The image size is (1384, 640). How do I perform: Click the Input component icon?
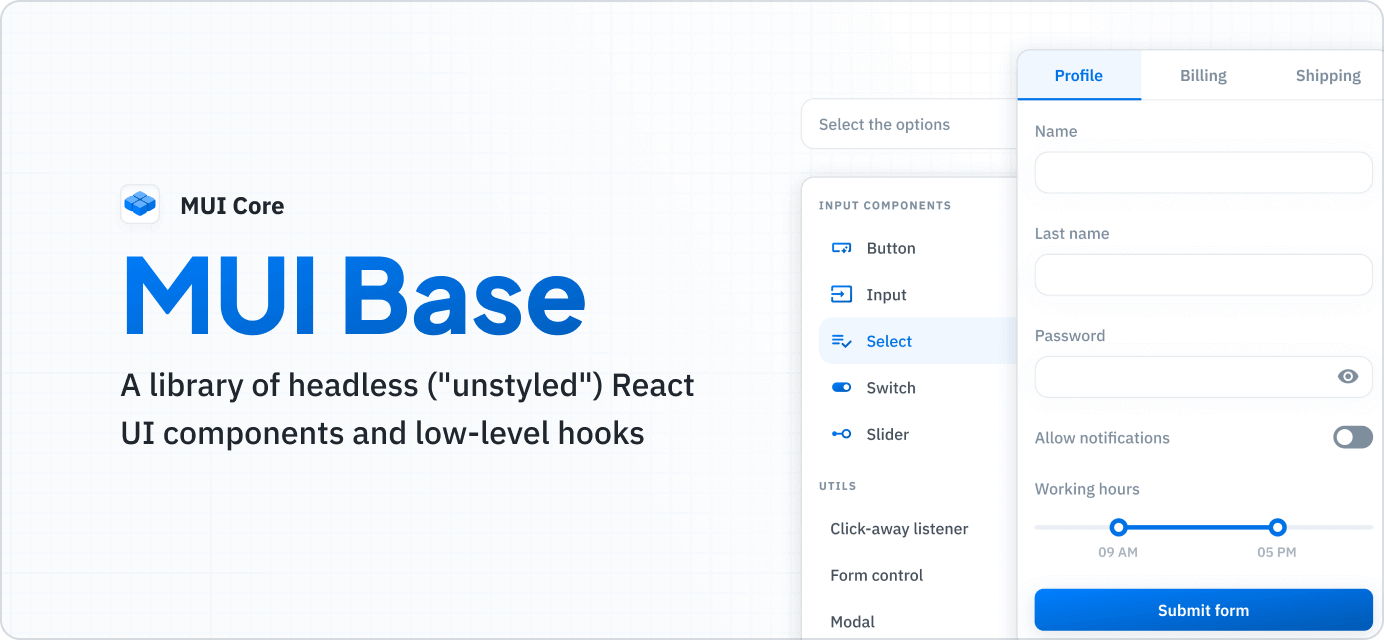coord(840,294)
